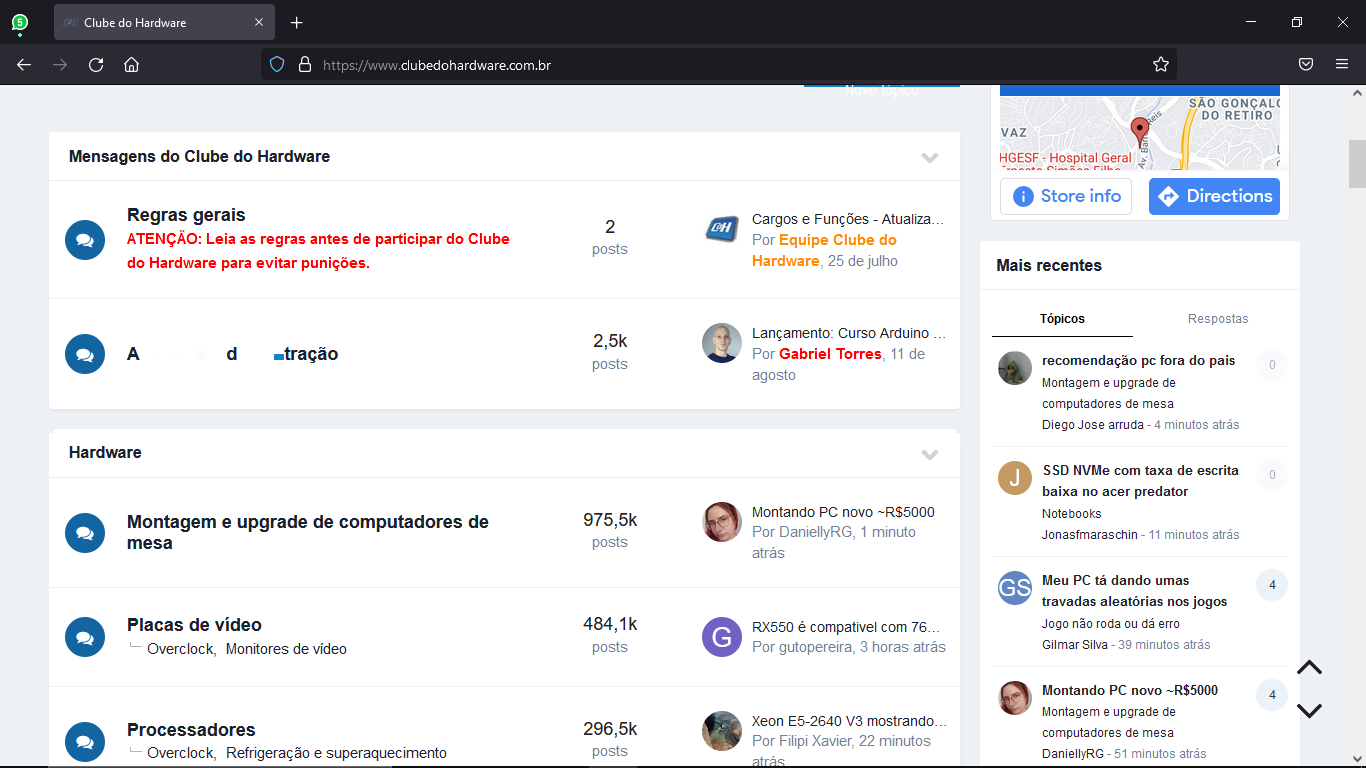This screenshot has height=768, width=1366.
Task: Click the store location map thumbnail
Action: click(1140, 132)
